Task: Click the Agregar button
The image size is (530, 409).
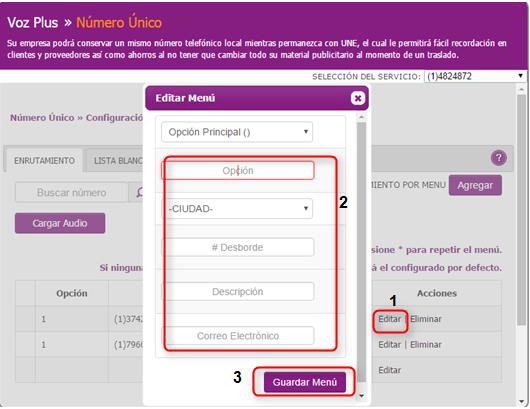Action: 475,185
